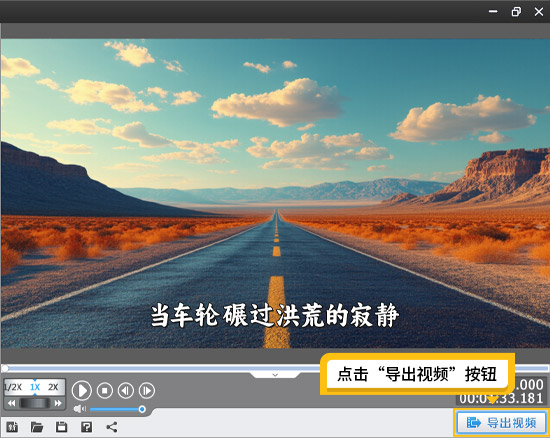Screen dimensions: 550x438
Task: Step forward one frame
Action: pos(147,390)
